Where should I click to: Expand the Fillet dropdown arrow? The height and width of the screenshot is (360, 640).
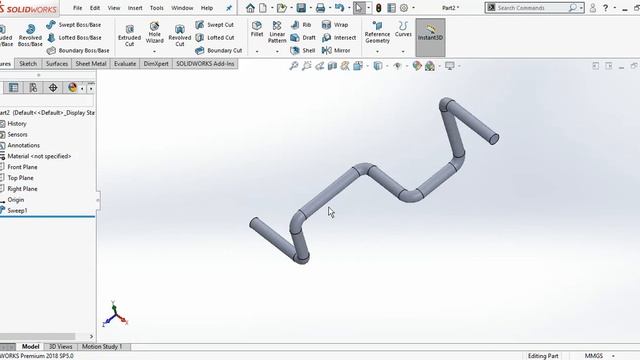click(x=257, y=51)
